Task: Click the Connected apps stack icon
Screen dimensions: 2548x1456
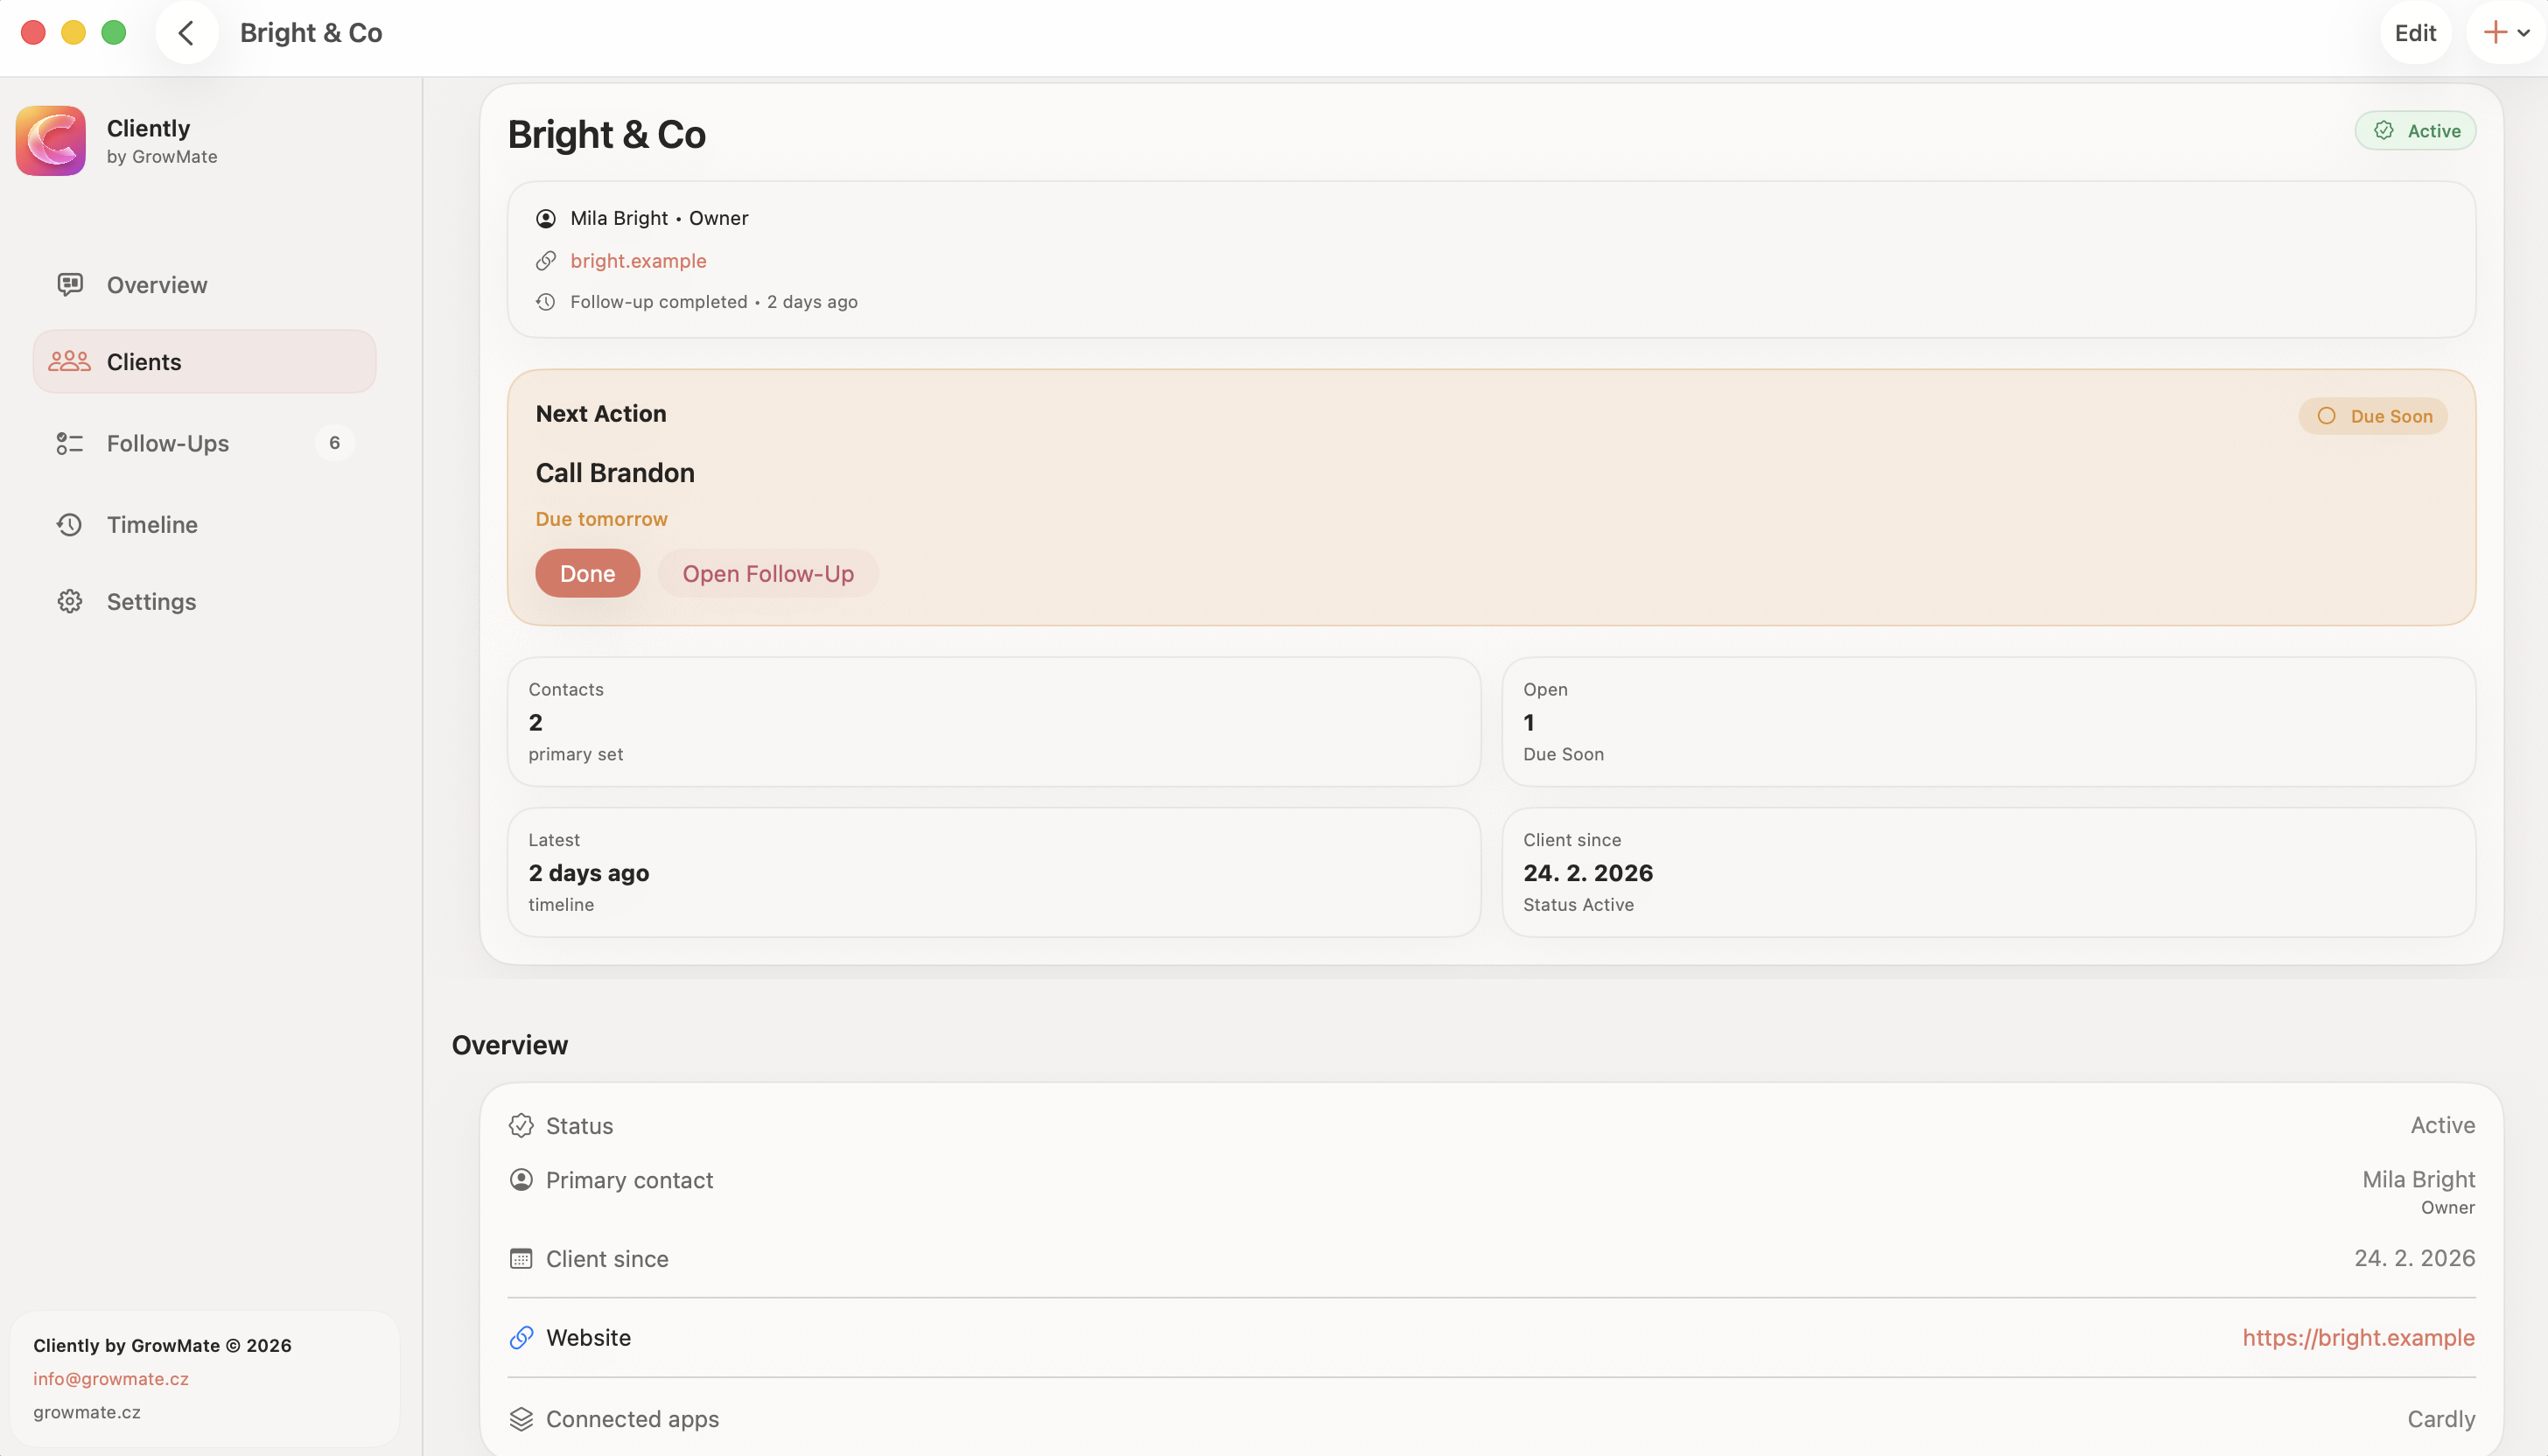Action: point(521,1418)
